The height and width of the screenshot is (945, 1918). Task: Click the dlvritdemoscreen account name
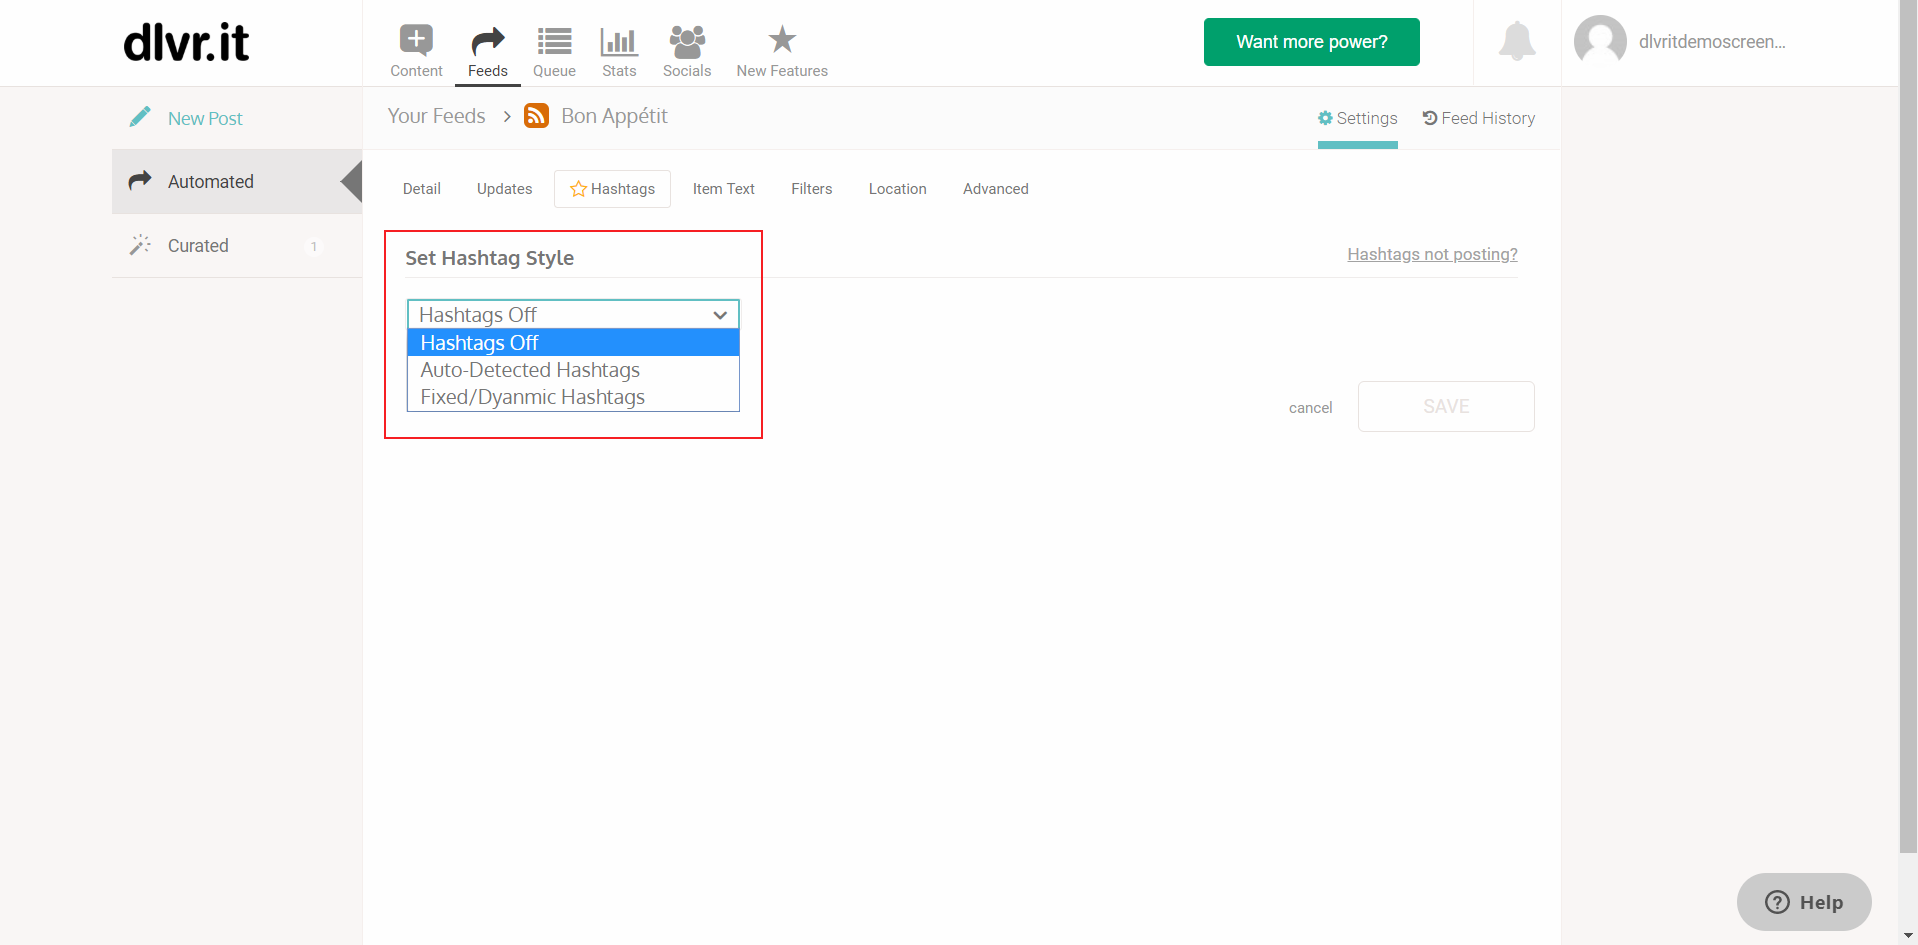tap(1712, 42)
